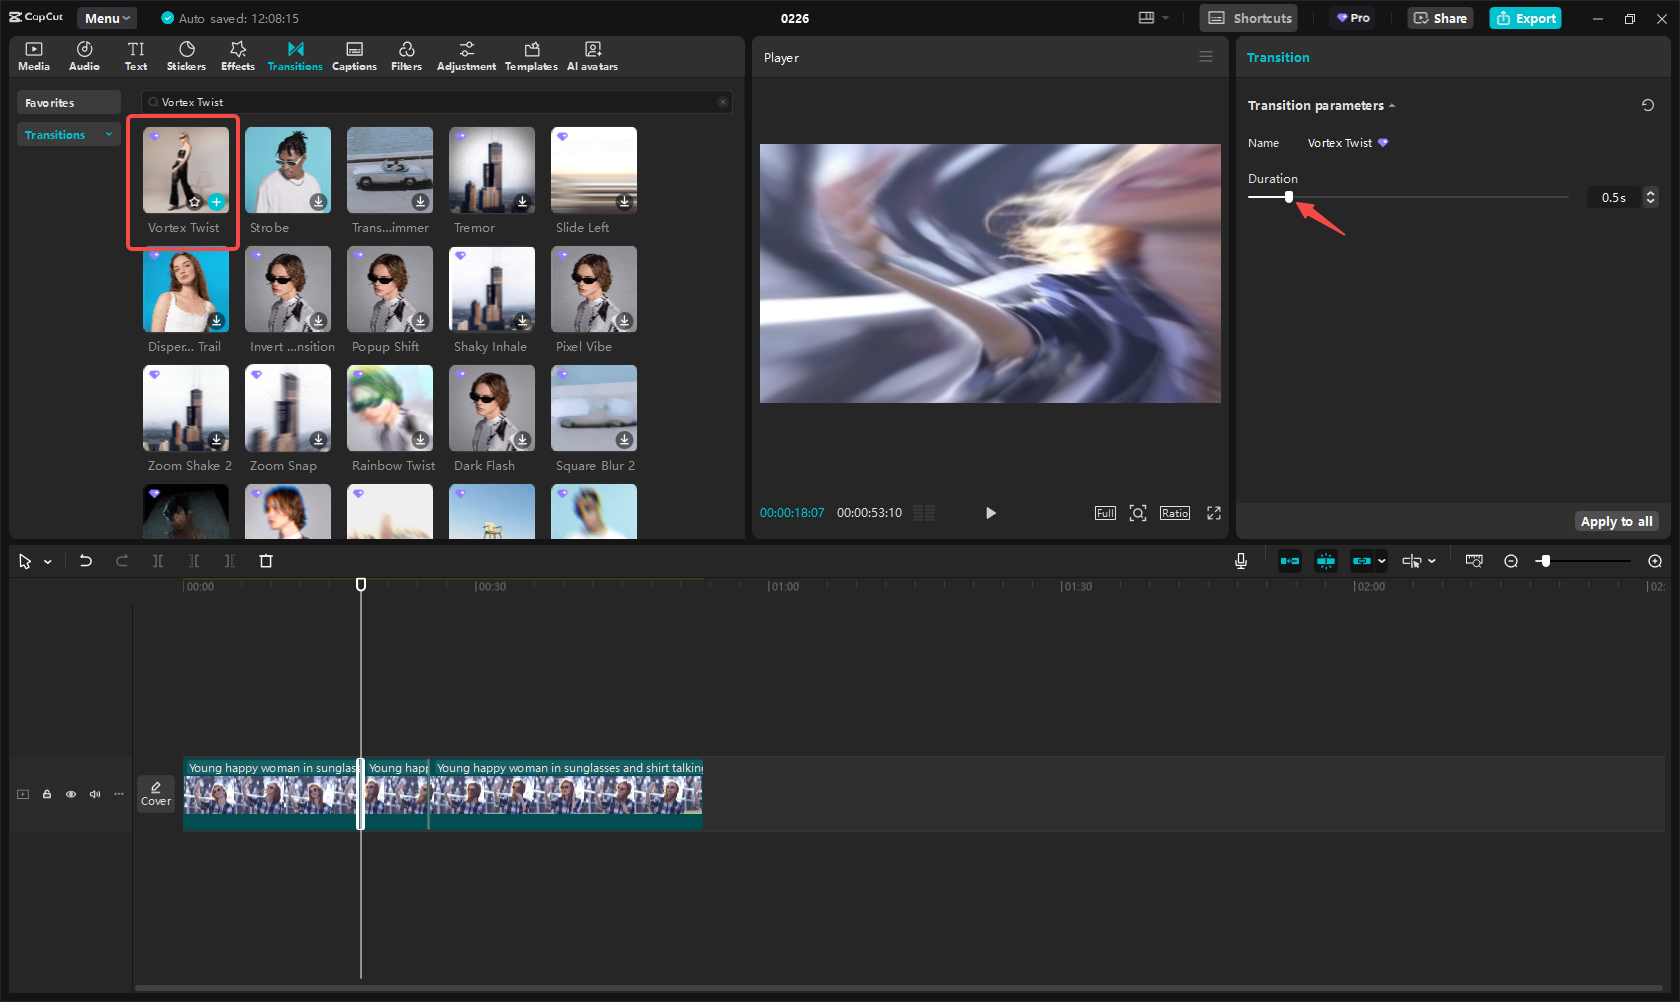Click the transition Duration slider handle
The width and height of the screenshot is (1680, 1002).
tap(1288, 197)
